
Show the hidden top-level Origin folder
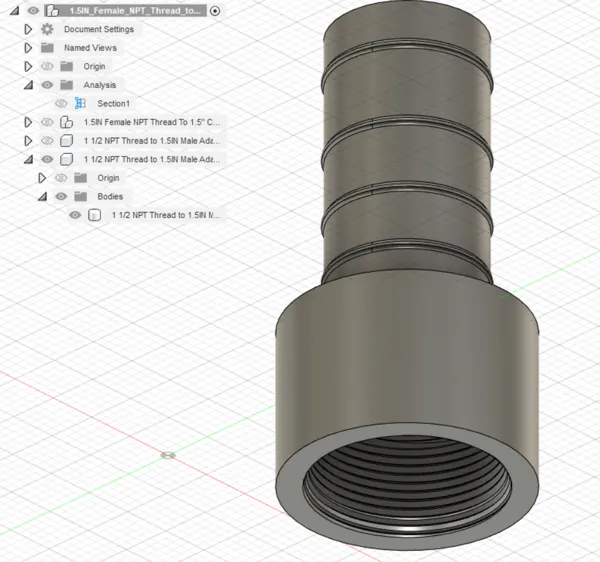[47, 66]
